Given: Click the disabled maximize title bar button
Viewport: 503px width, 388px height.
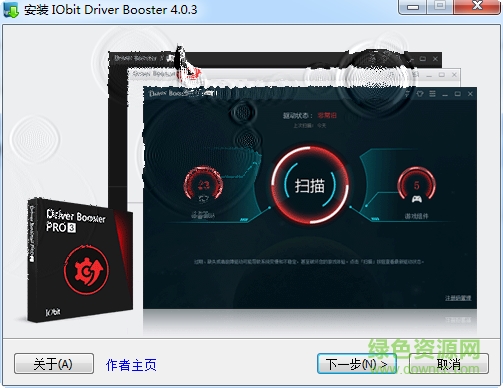Looking at the screenshot, I should (440, 7).
